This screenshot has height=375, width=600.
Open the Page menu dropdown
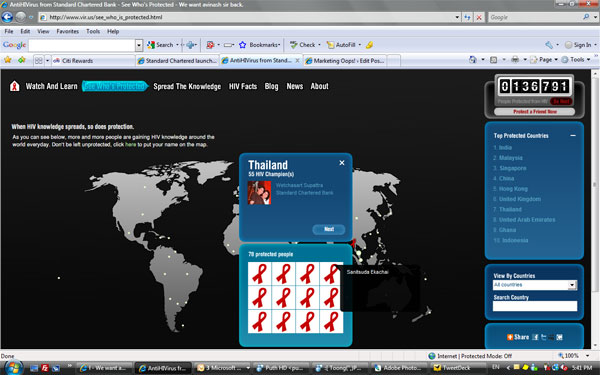coord(544,59)
